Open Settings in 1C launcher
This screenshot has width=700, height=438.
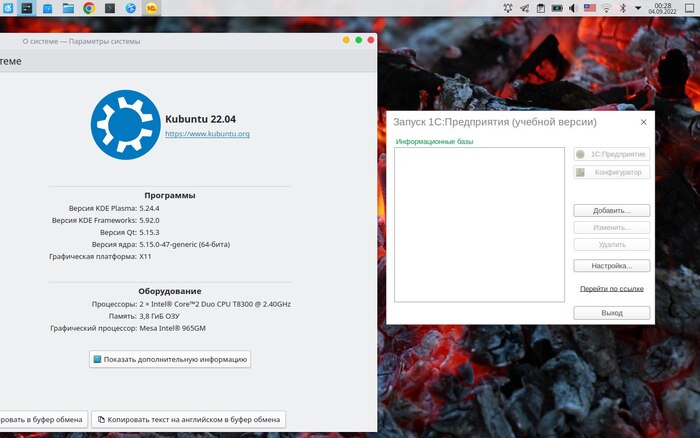[612, 266]
